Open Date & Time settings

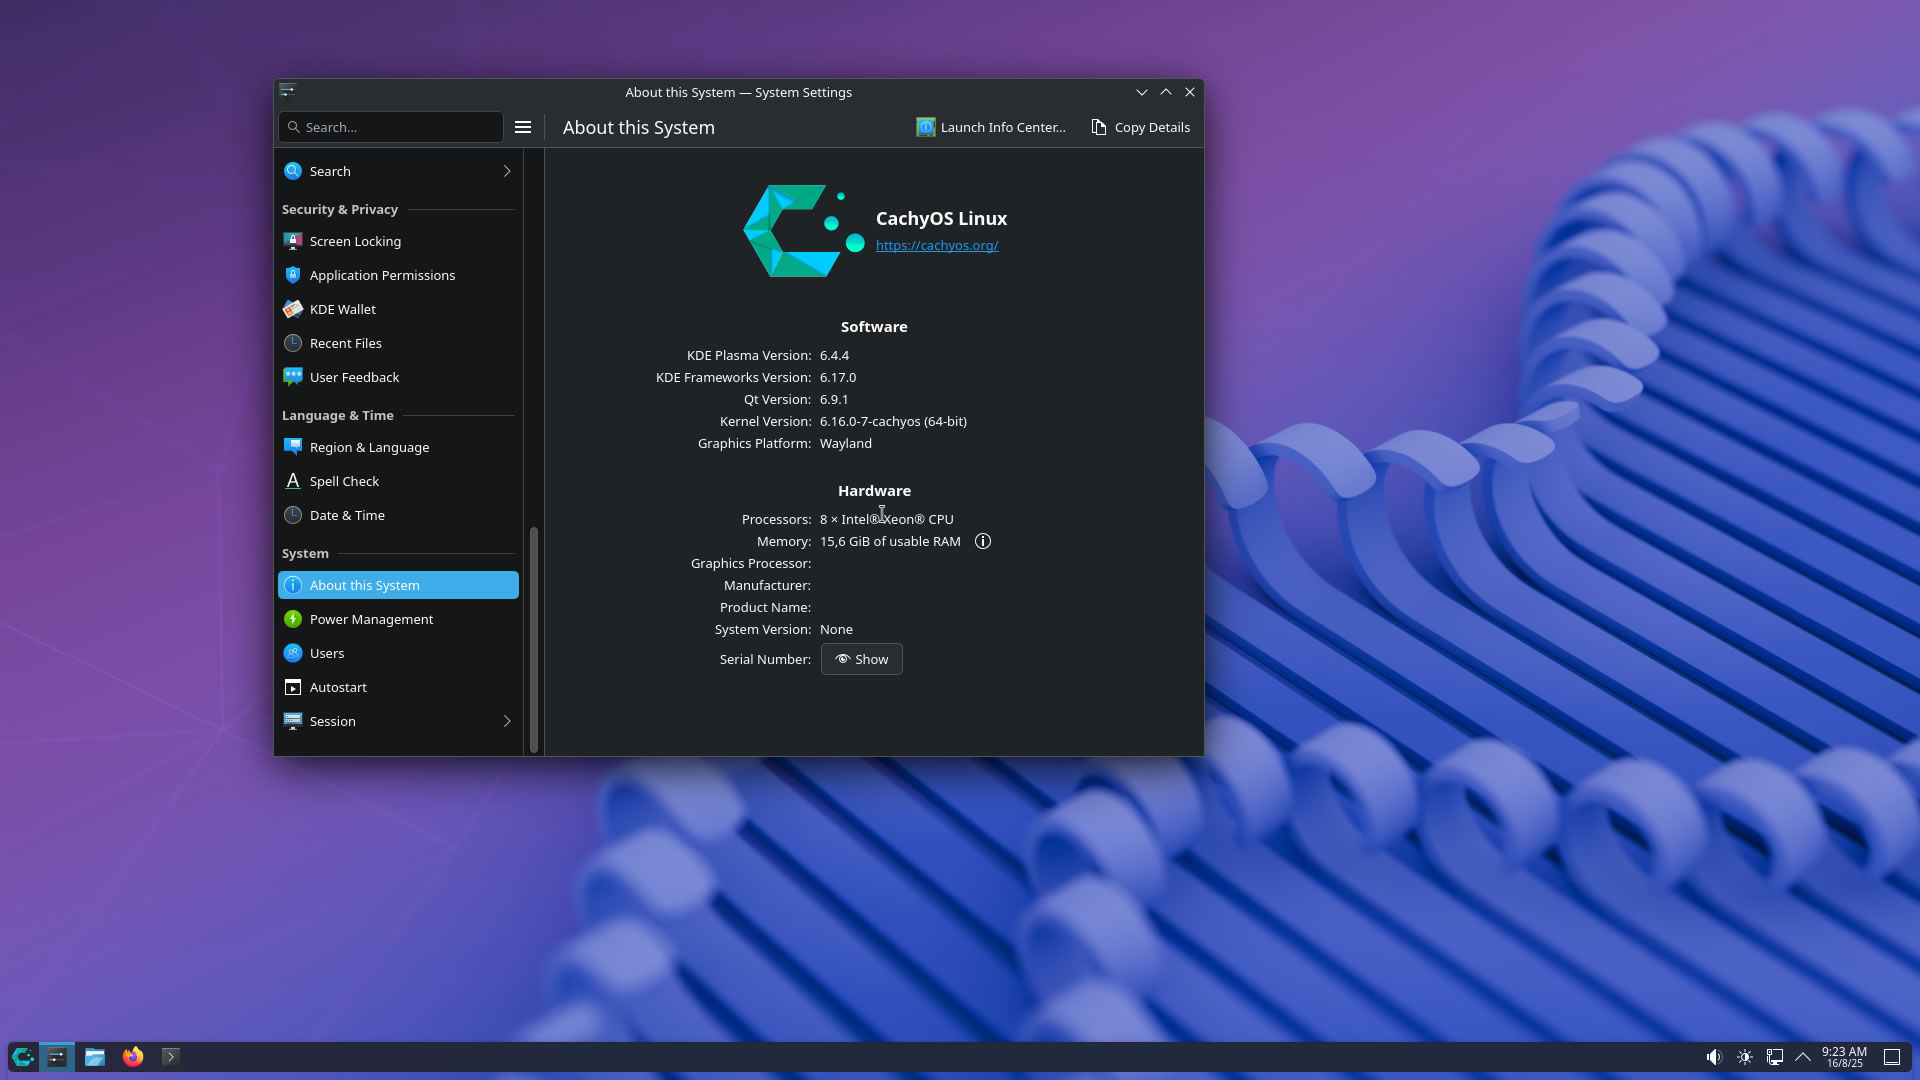pyautogui.click(x=398, y=515)
